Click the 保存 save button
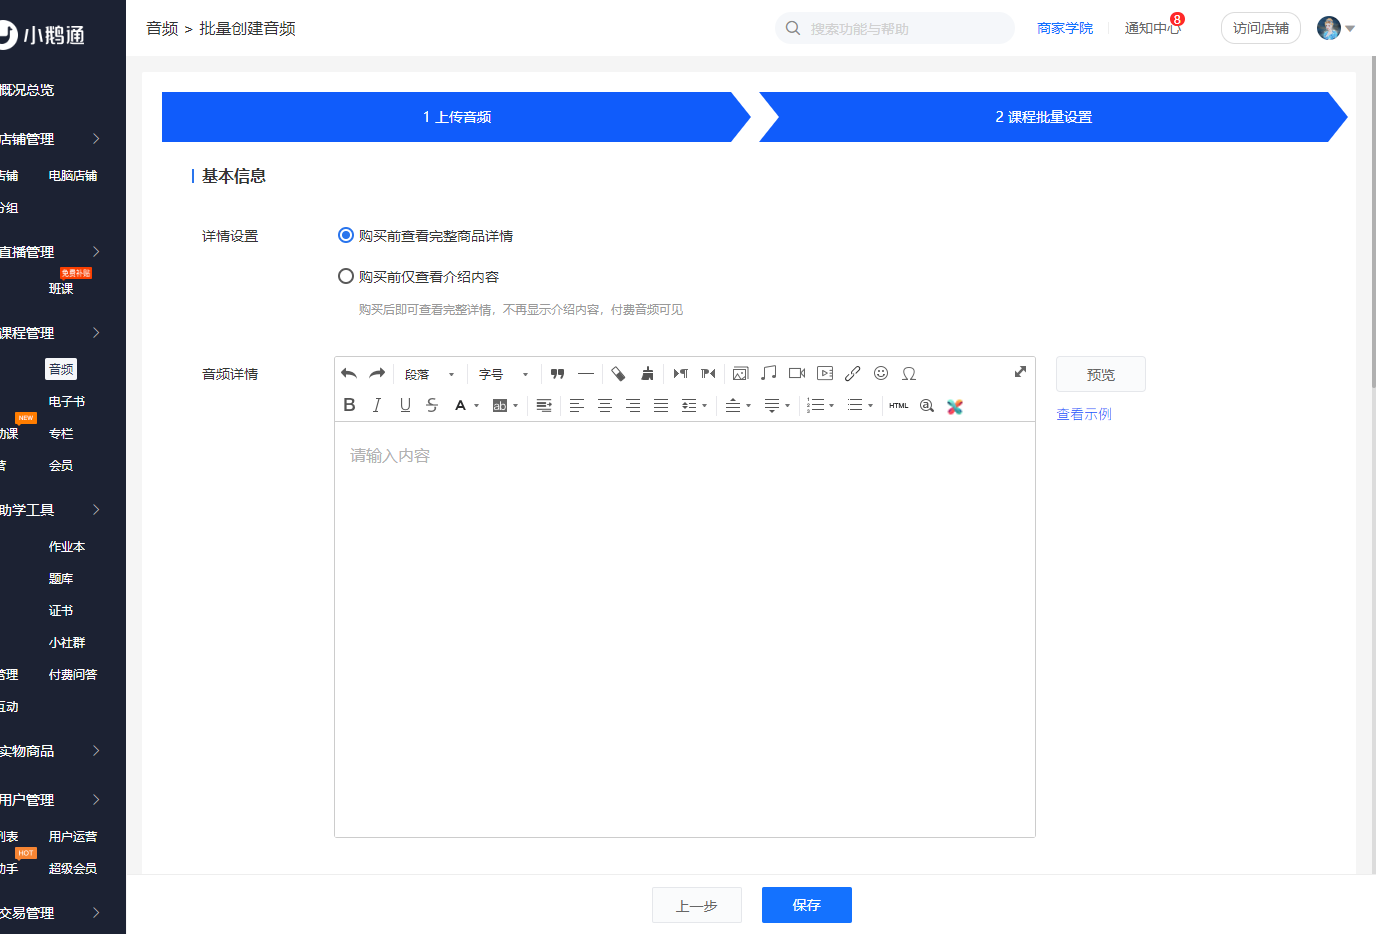Screen dimensions: 1376x934 tap(807, 905)
